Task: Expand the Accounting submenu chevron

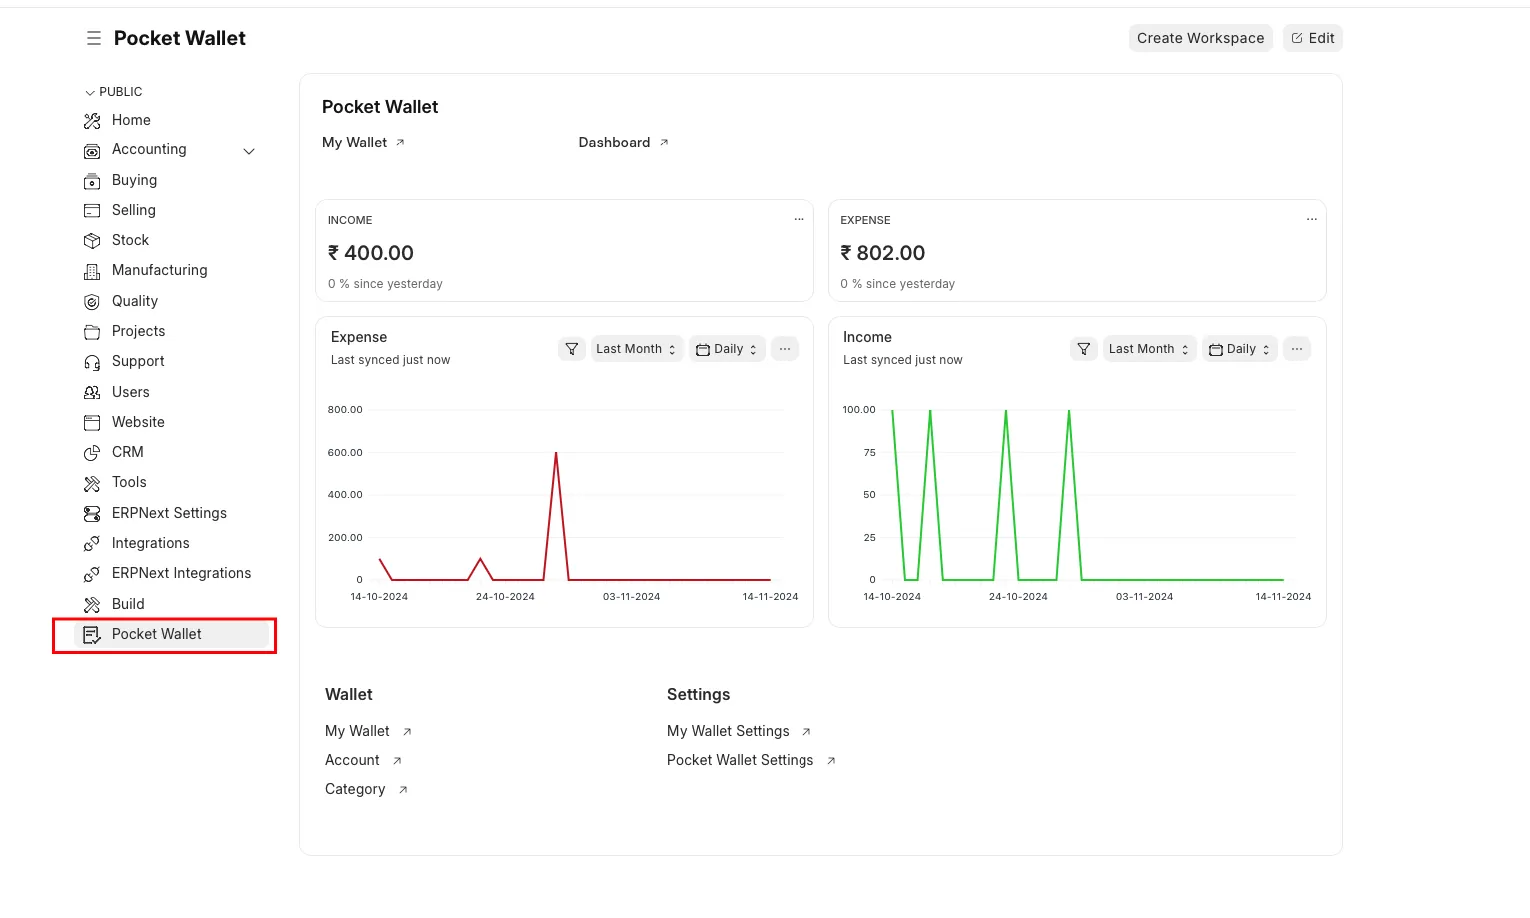Action: tap(250, 151)
